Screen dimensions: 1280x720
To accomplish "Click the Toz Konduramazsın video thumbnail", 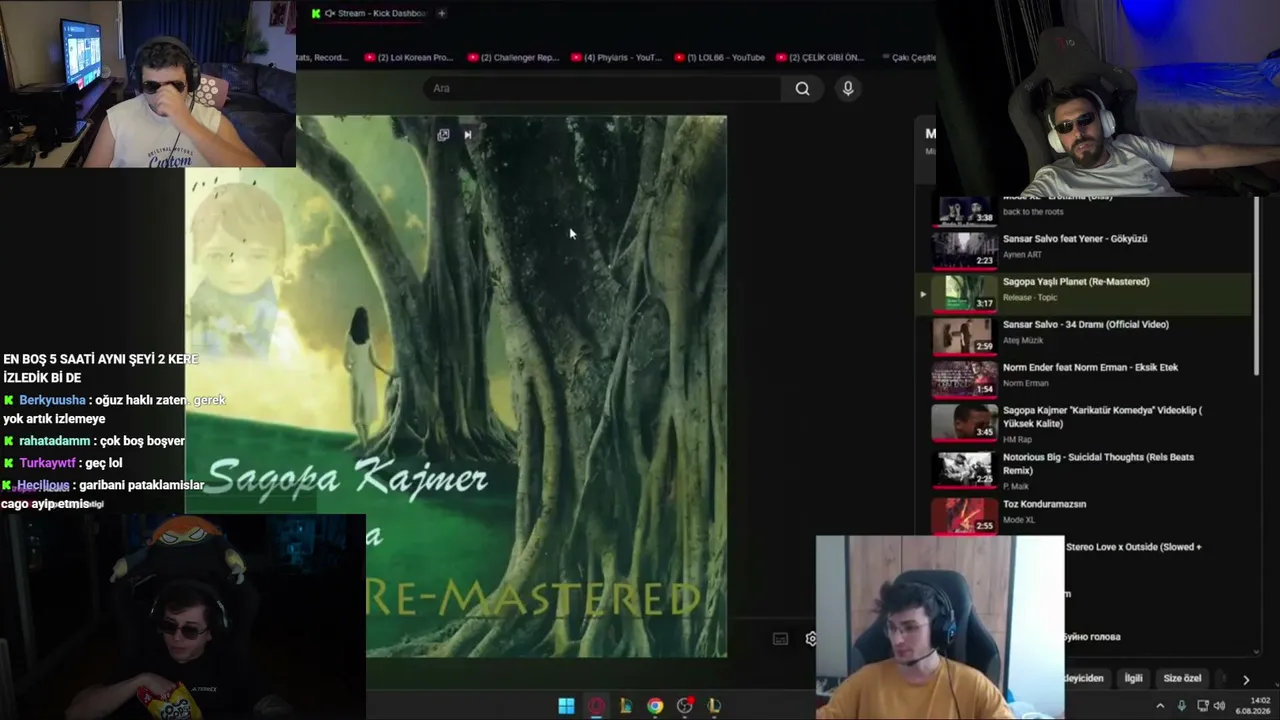I will pyautogui.click(x=965, y=515).
